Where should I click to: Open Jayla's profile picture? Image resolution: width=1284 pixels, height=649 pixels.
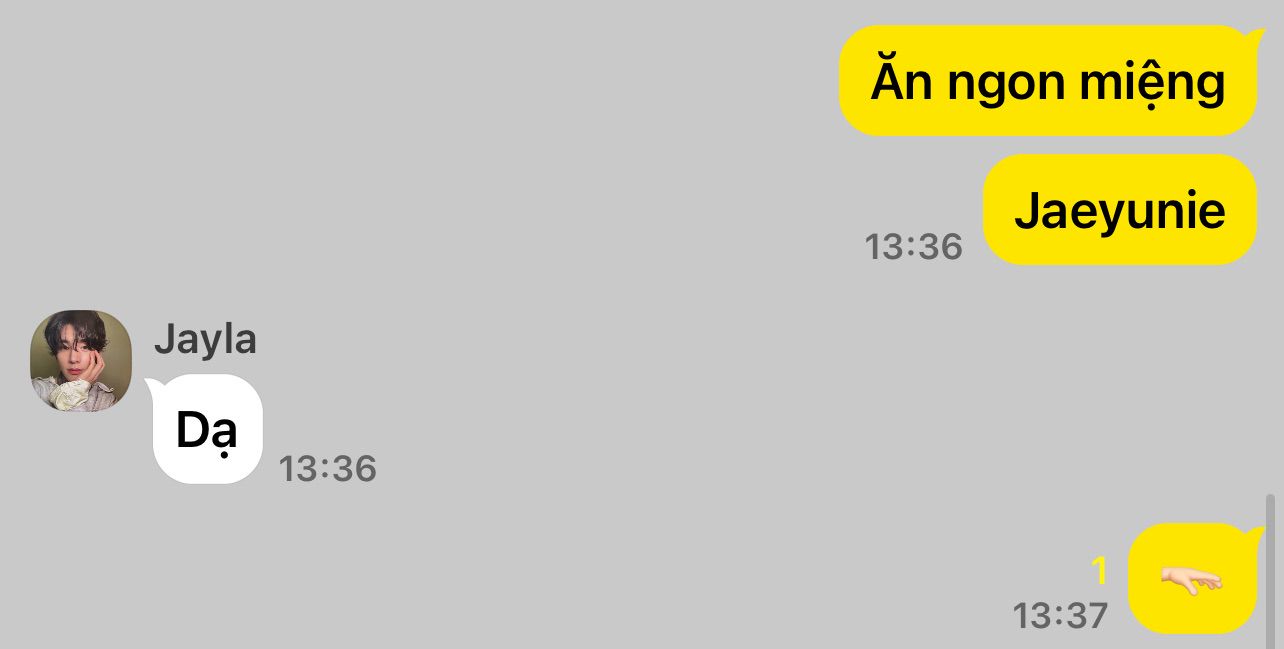tap(81, 361)
